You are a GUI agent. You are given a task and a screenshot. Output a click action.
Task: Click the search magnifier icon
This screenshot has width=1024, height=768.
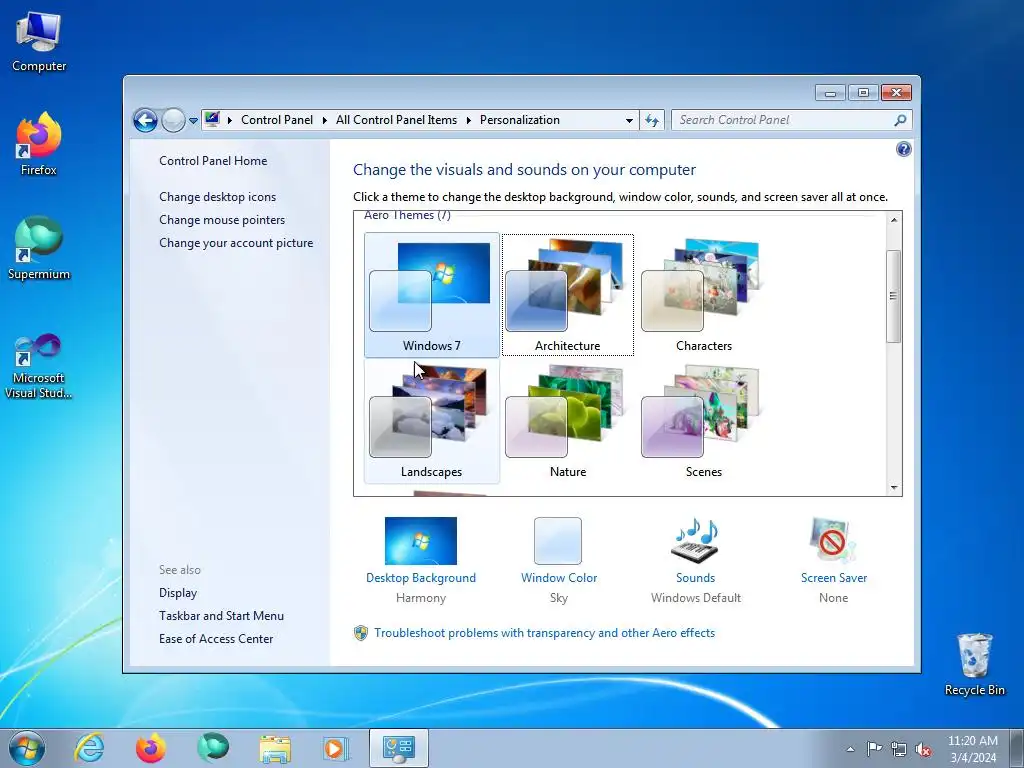point(900,120)
